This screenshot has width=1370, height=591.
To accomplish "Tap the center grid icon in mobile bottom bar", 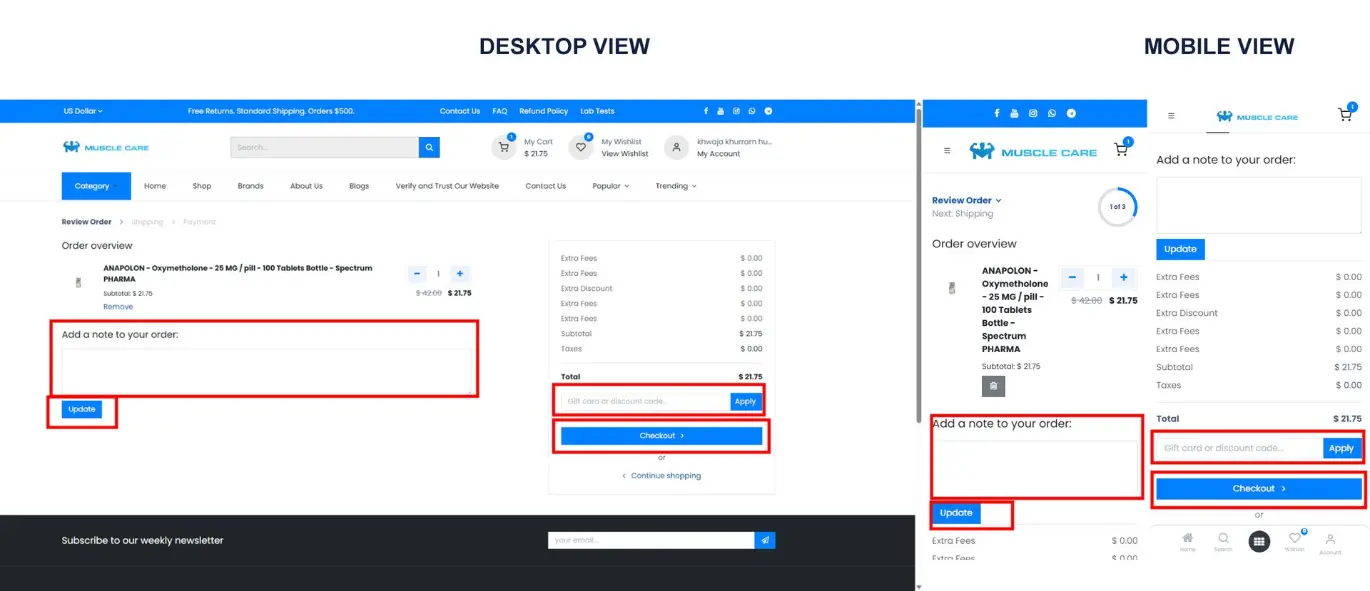I will (x=1259, y=541).
